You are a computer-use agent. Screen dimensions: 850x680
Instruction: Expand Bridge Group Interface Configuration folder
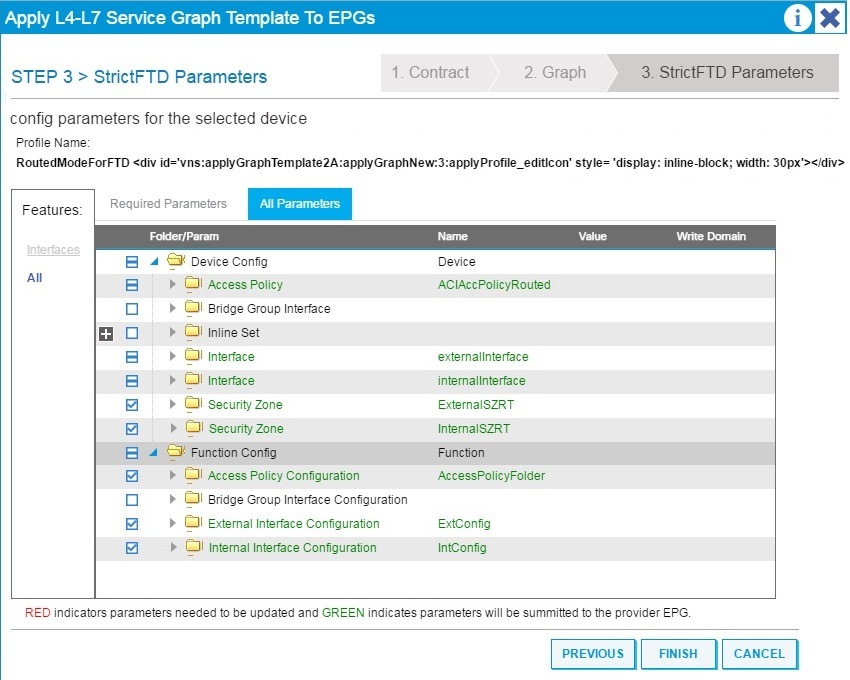coord(172,499)
